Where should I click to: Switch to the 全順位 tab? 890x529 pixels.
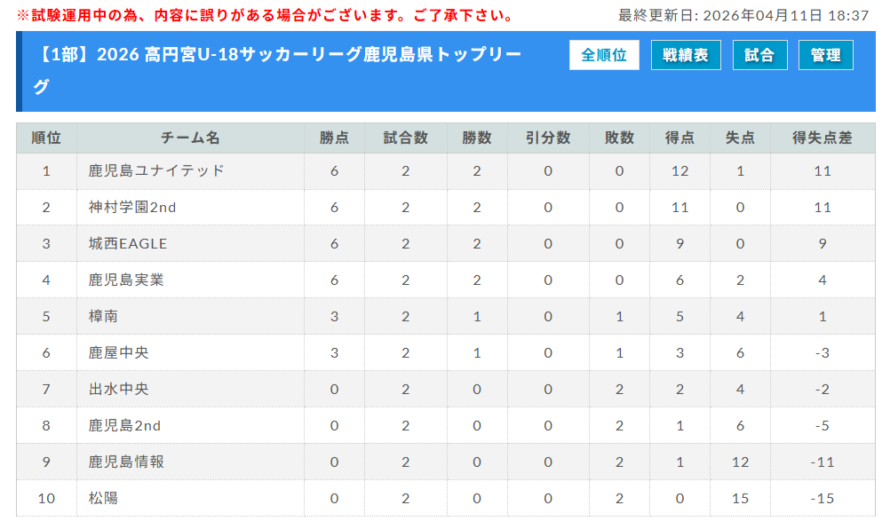(x=604, y=56)
